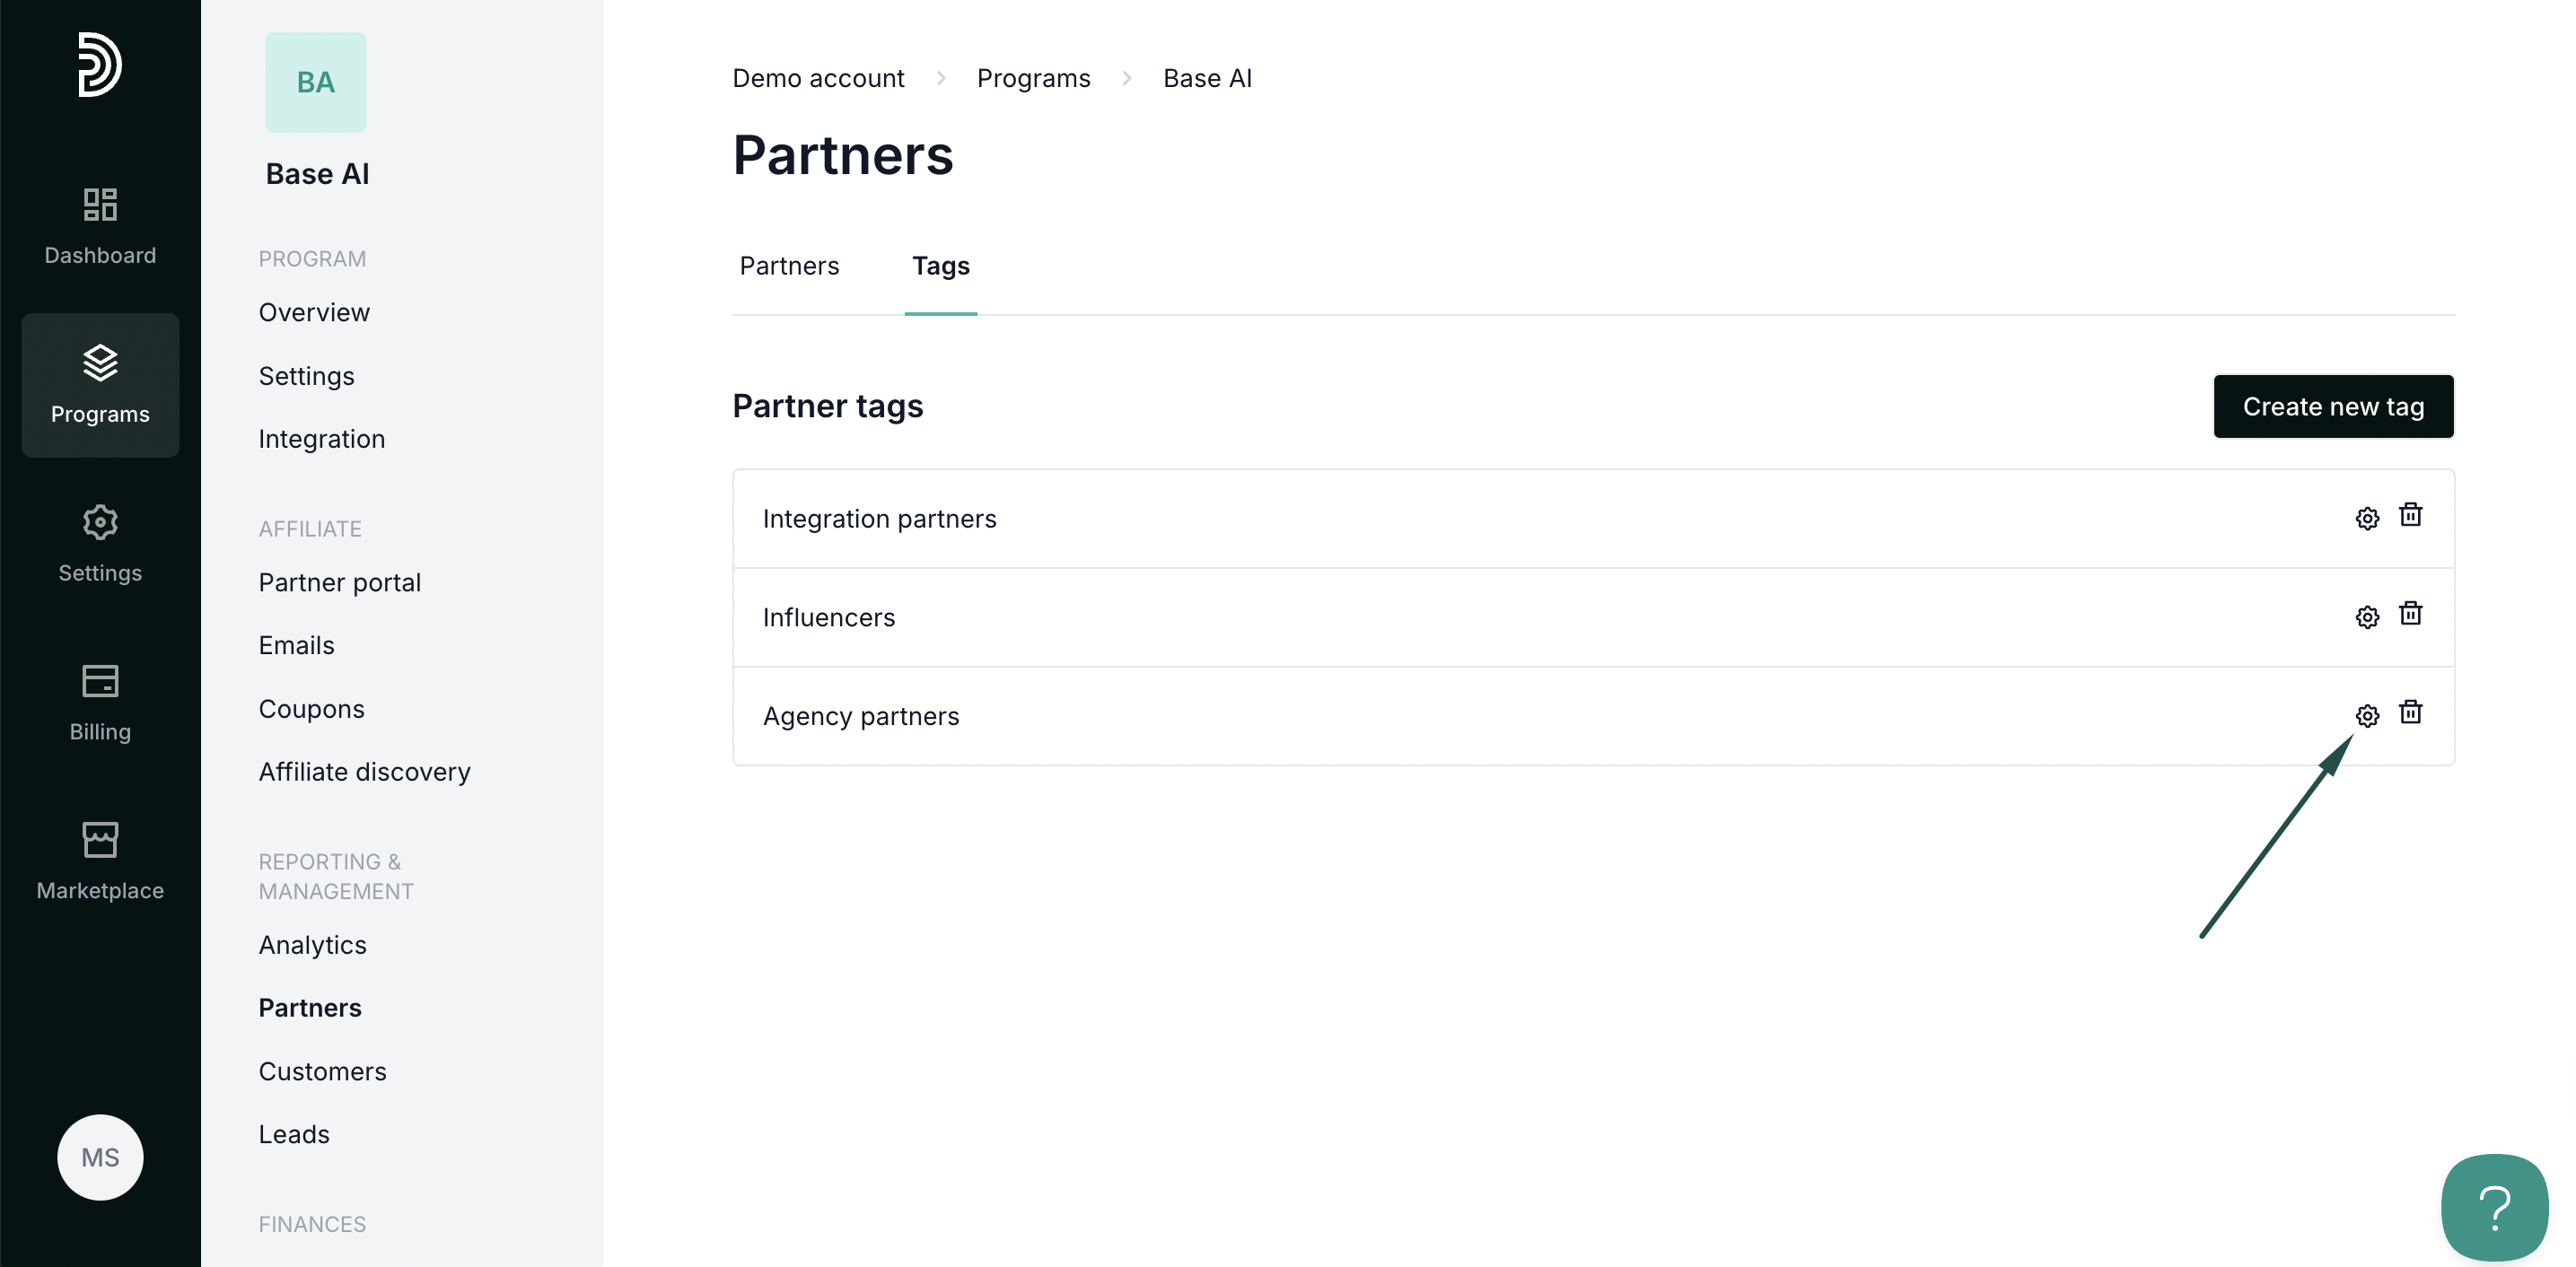Delete the Integration partners tag
Viewport: 2576px width, 1267px height.
pyautogui.click(x=2411, y=515)
